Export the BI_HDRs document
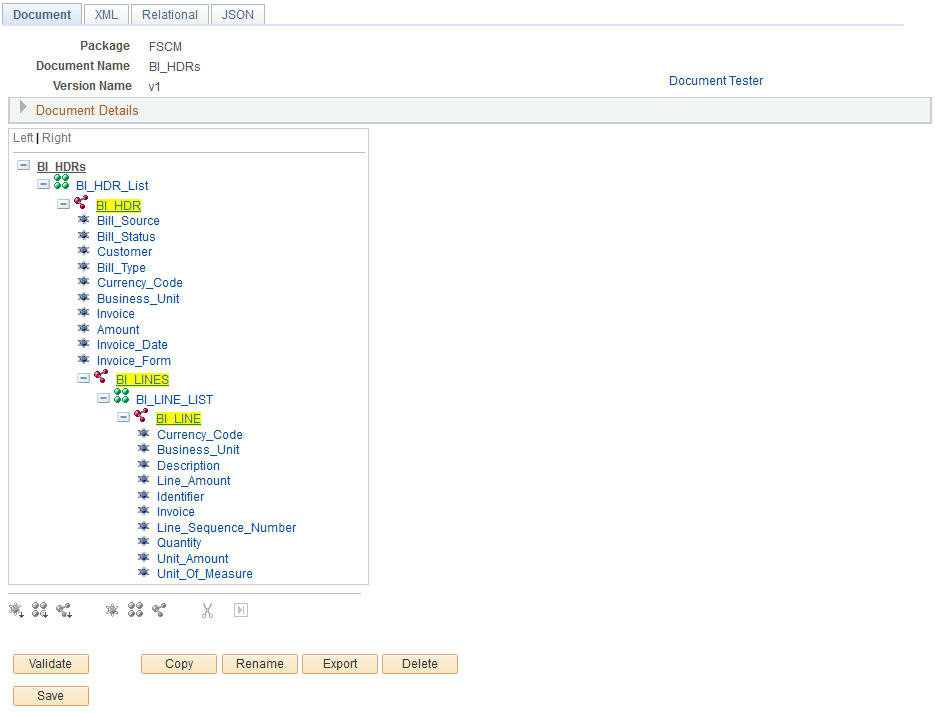This screenshot has width=935, height=713. tap(340, 663)
